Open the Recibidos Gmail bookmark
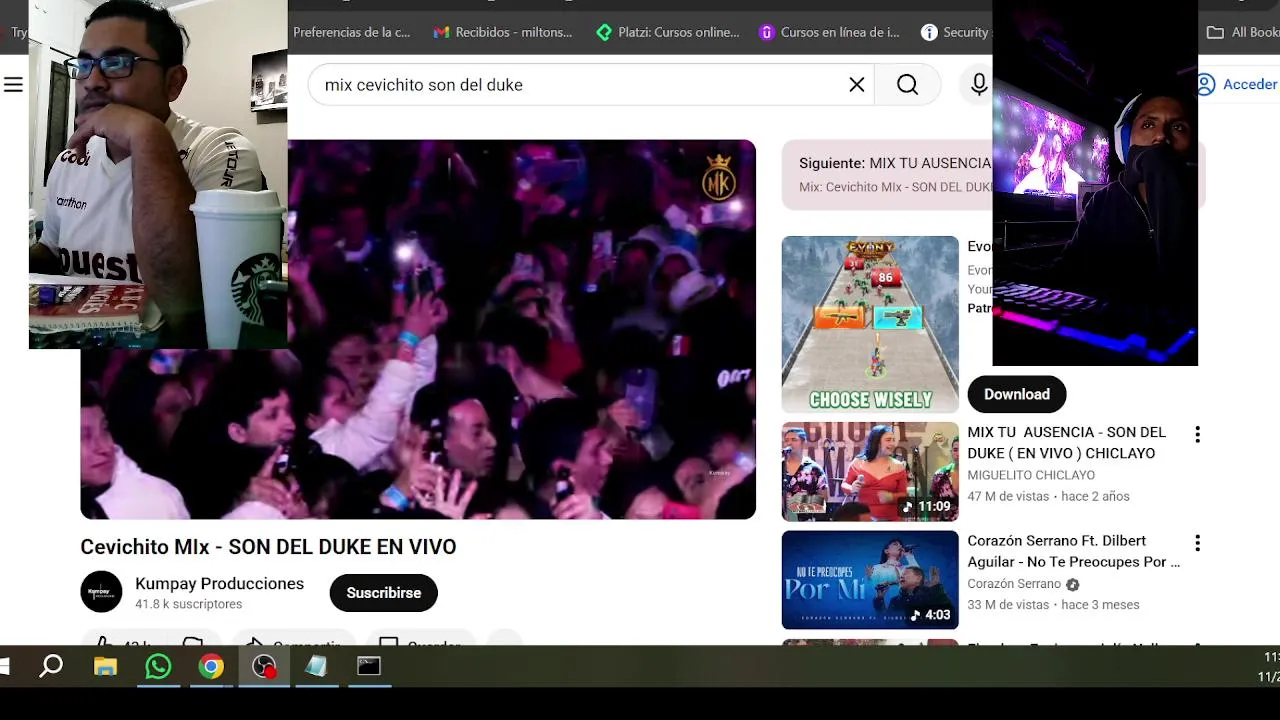 pyautogui.click(x=503, y=32)
